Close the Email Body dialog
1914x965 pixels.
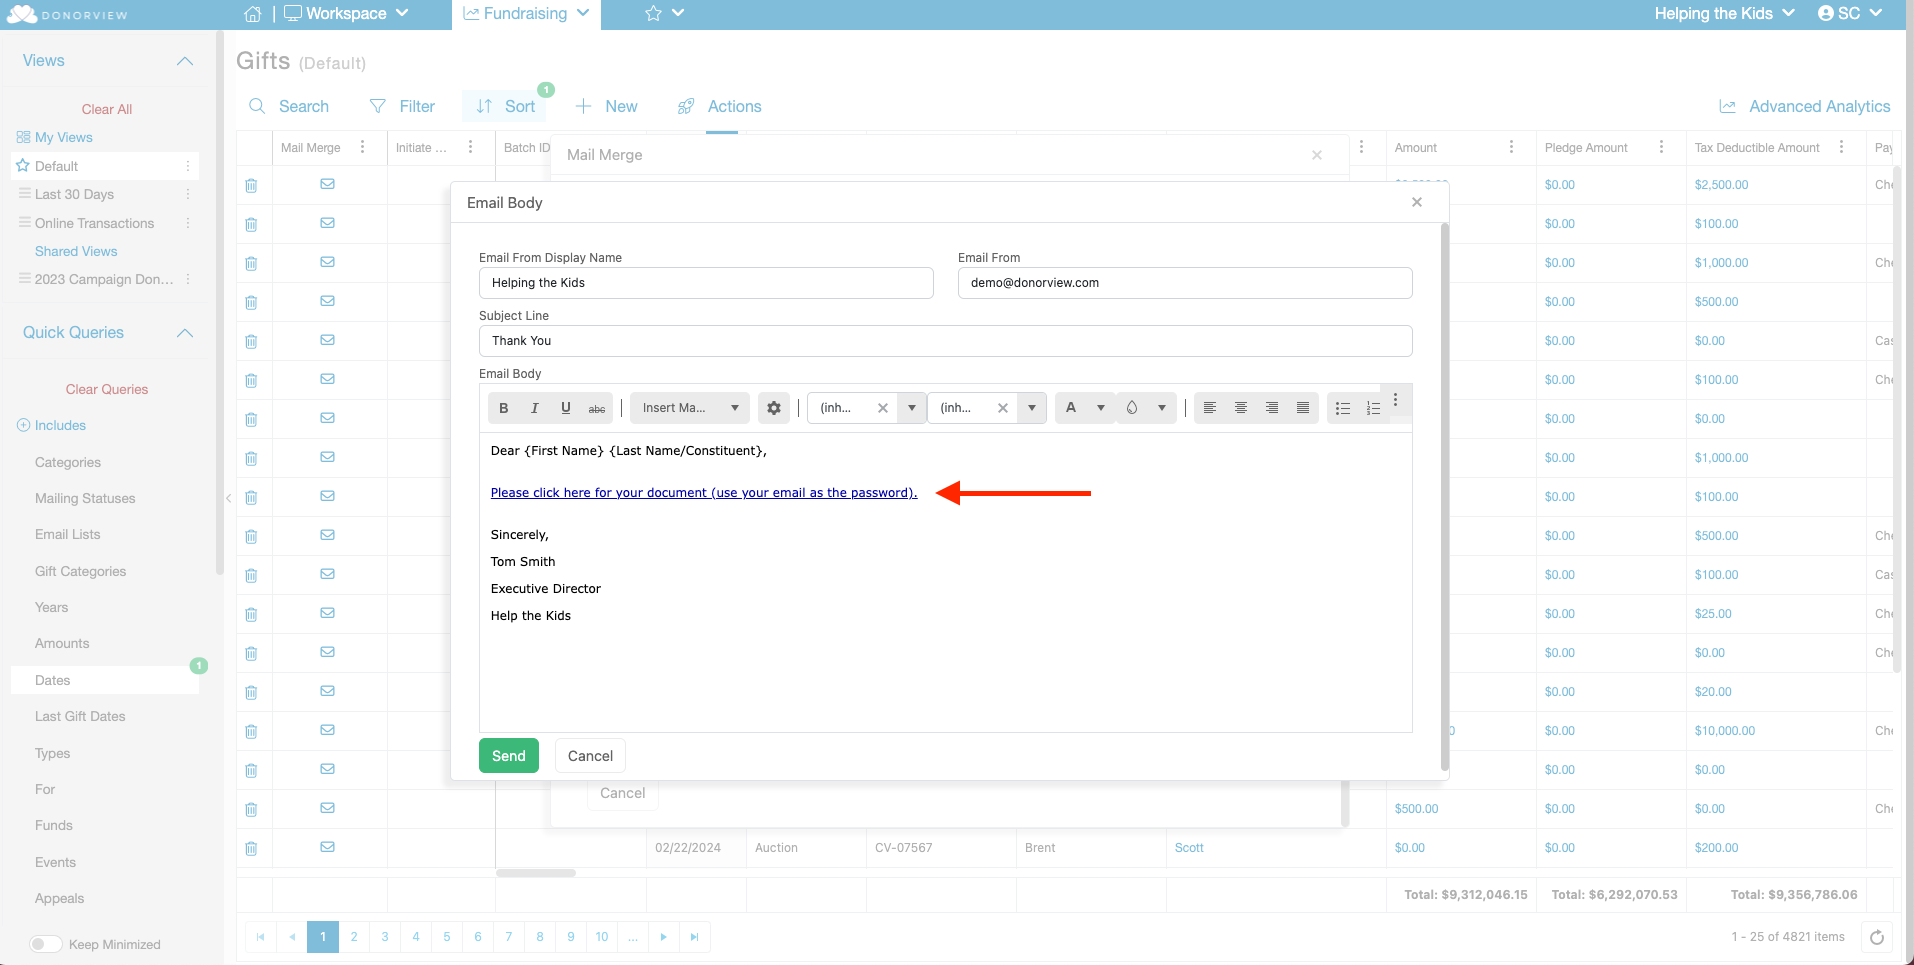coord(1417,202)
